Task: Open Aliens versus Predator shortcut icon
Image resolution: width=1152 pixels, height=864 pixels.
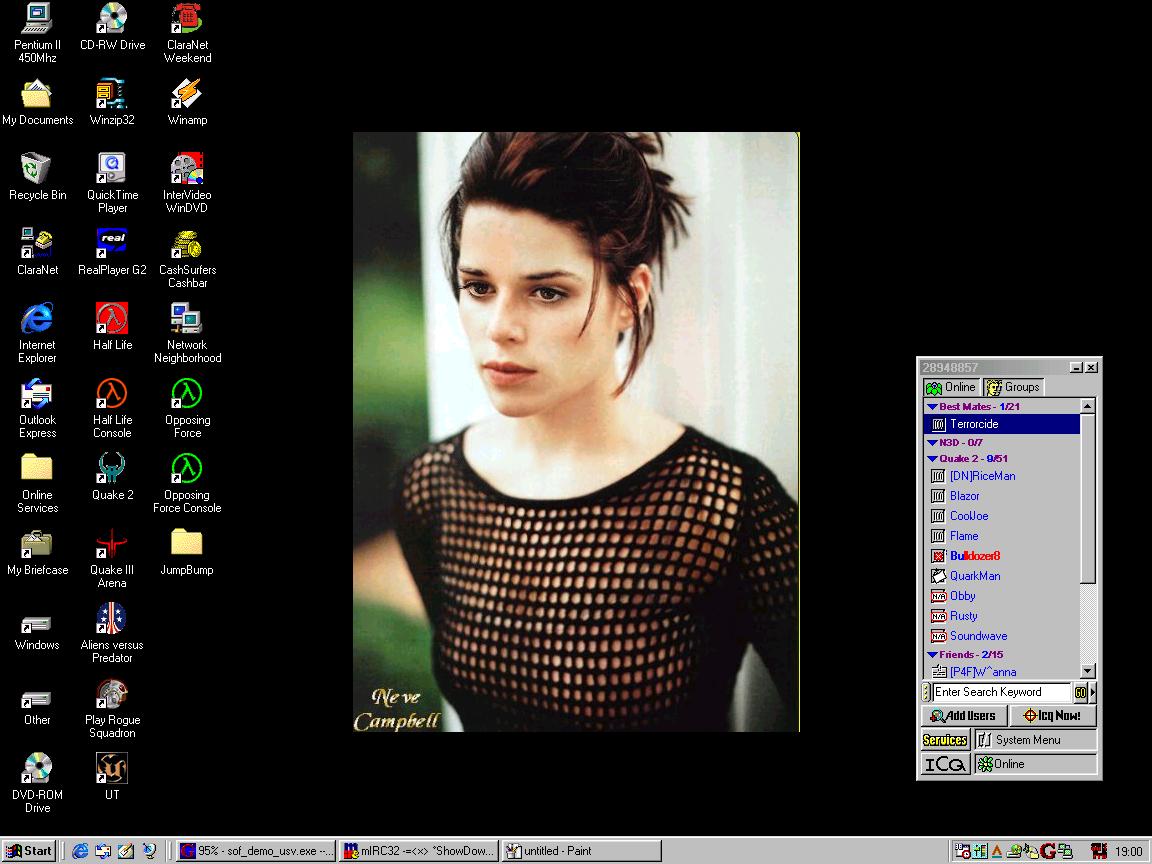Action: pos(112,619)
